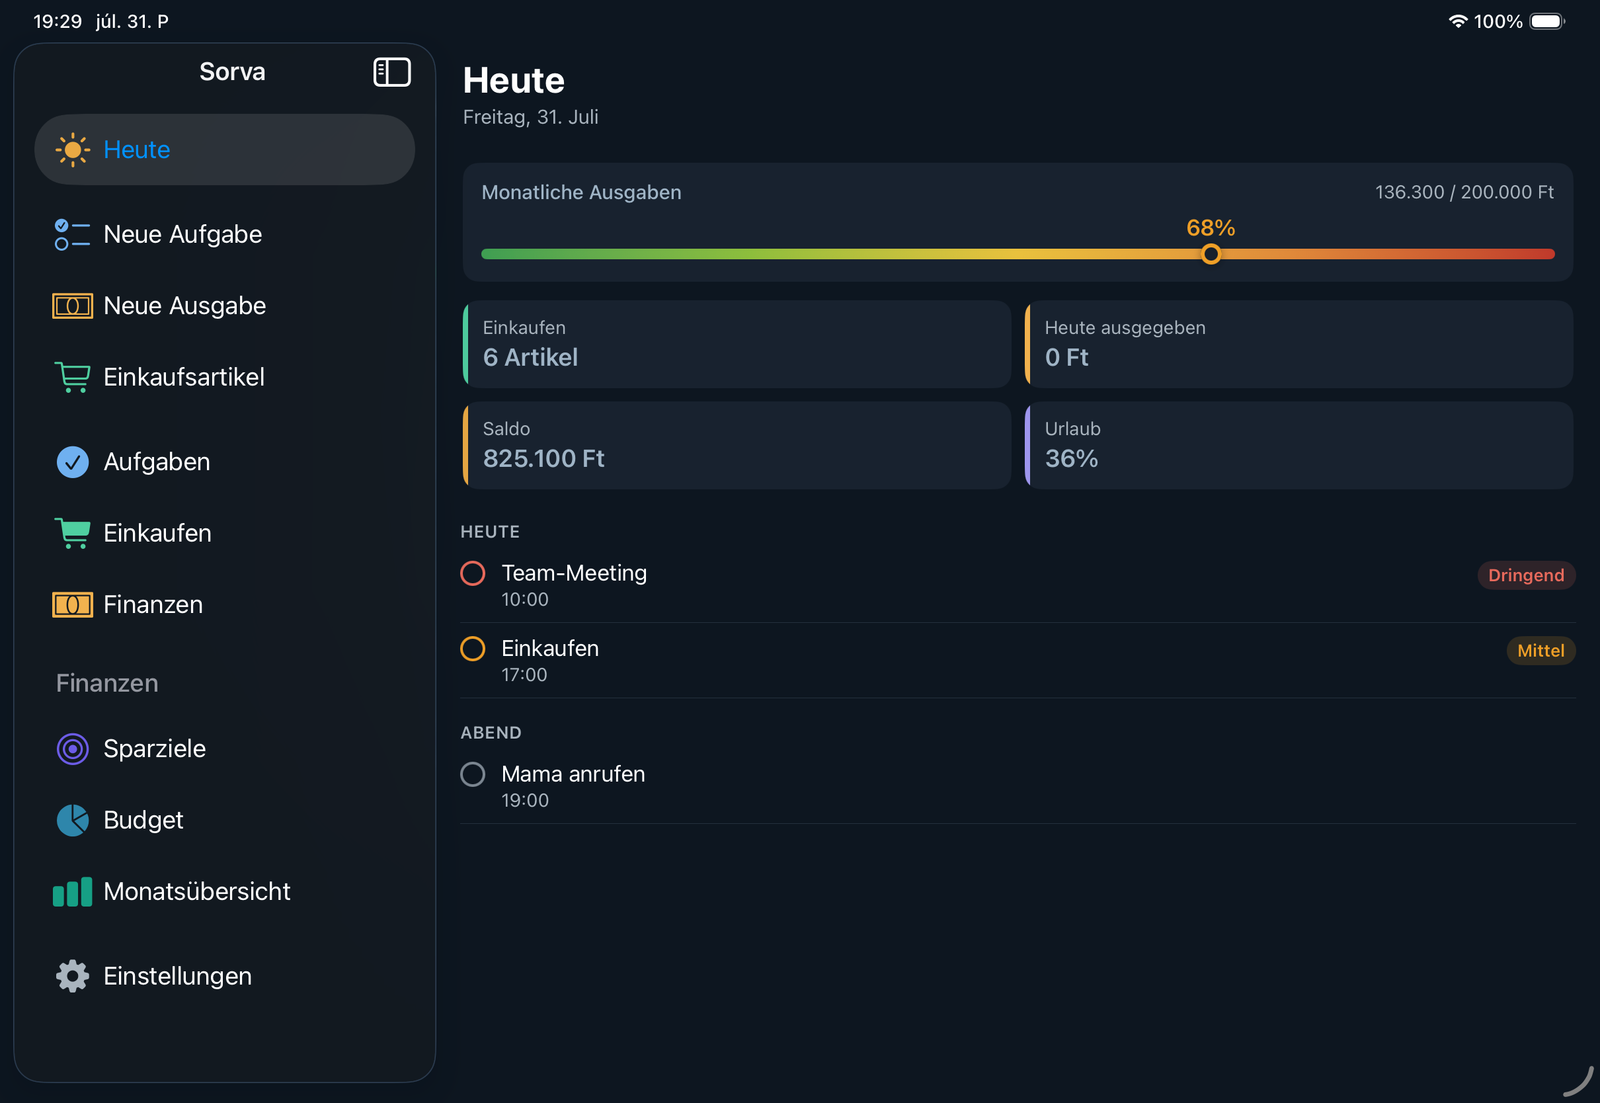Check off the Einkaufen 17:00 task
The width and height of the screenshot is (1600, 1103).
coord(473,649)
